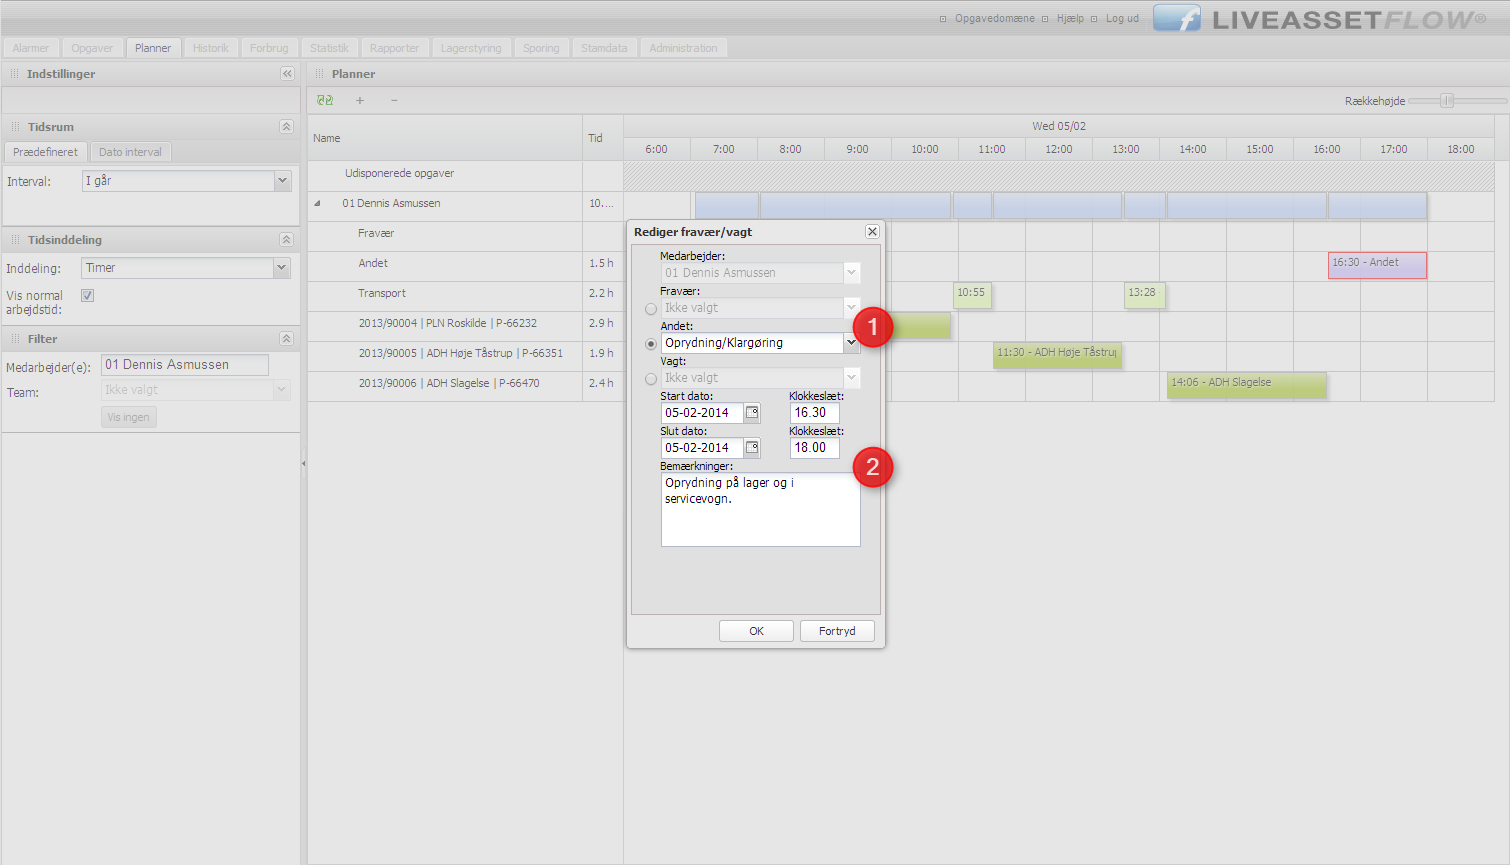Open calendar picker for Slut dato
This screenshot has width=1510, height=865.
(x=752, y=448)
